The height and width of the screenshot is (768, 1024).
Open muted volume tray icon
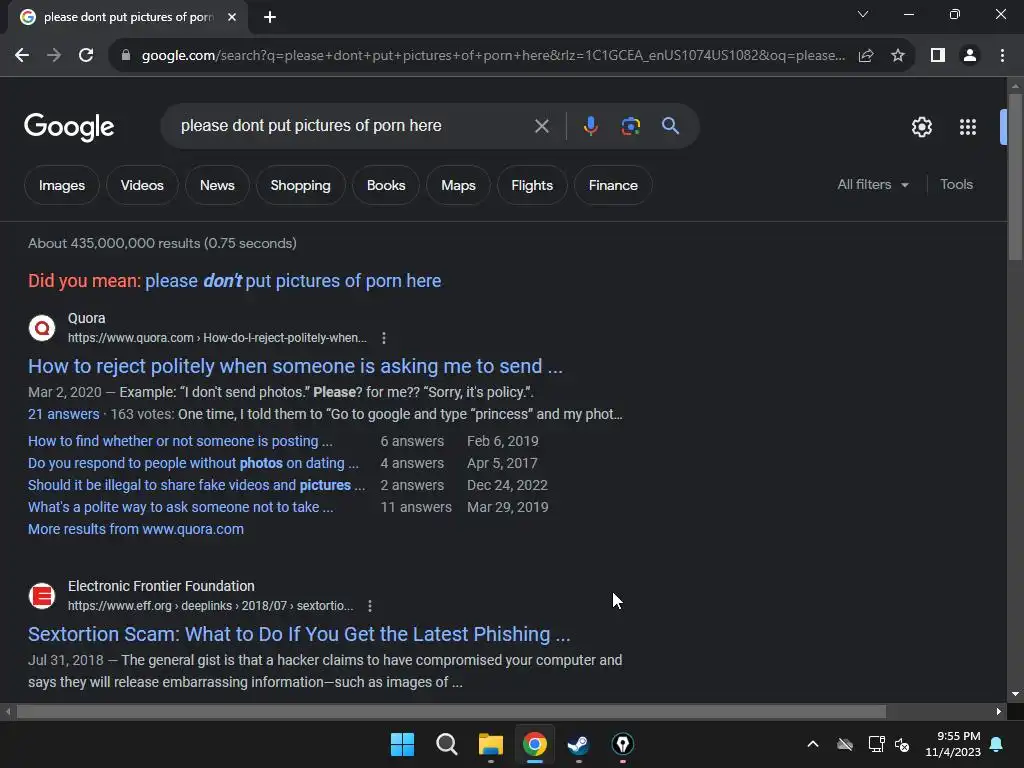(x=902, y=744)
